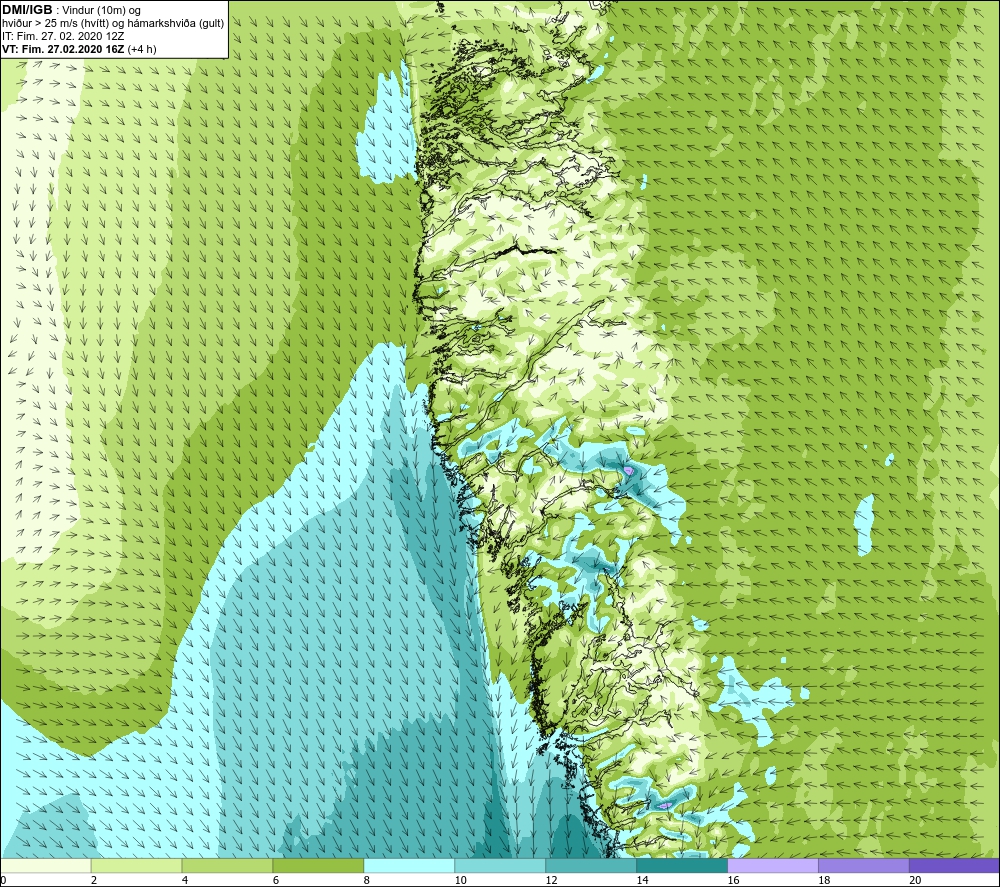Click the scale label '8'

367,880
